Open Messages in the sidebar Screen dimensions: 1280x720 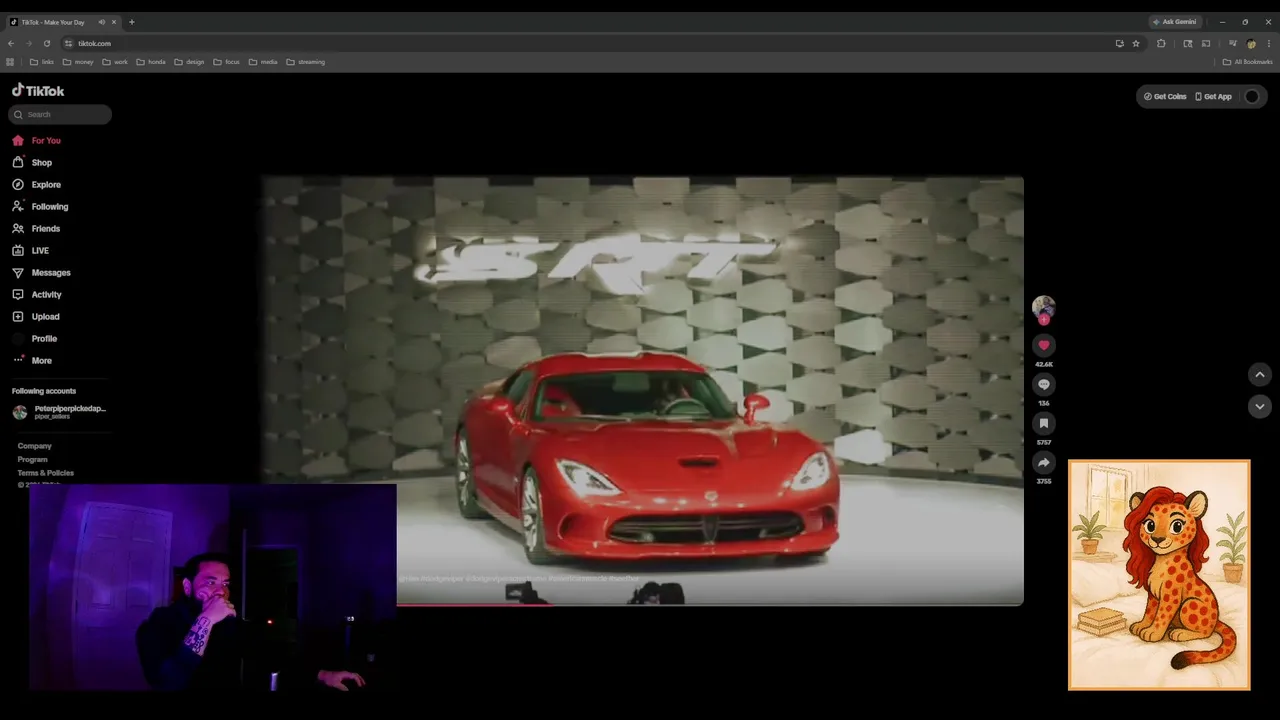(x=41, y=273)
